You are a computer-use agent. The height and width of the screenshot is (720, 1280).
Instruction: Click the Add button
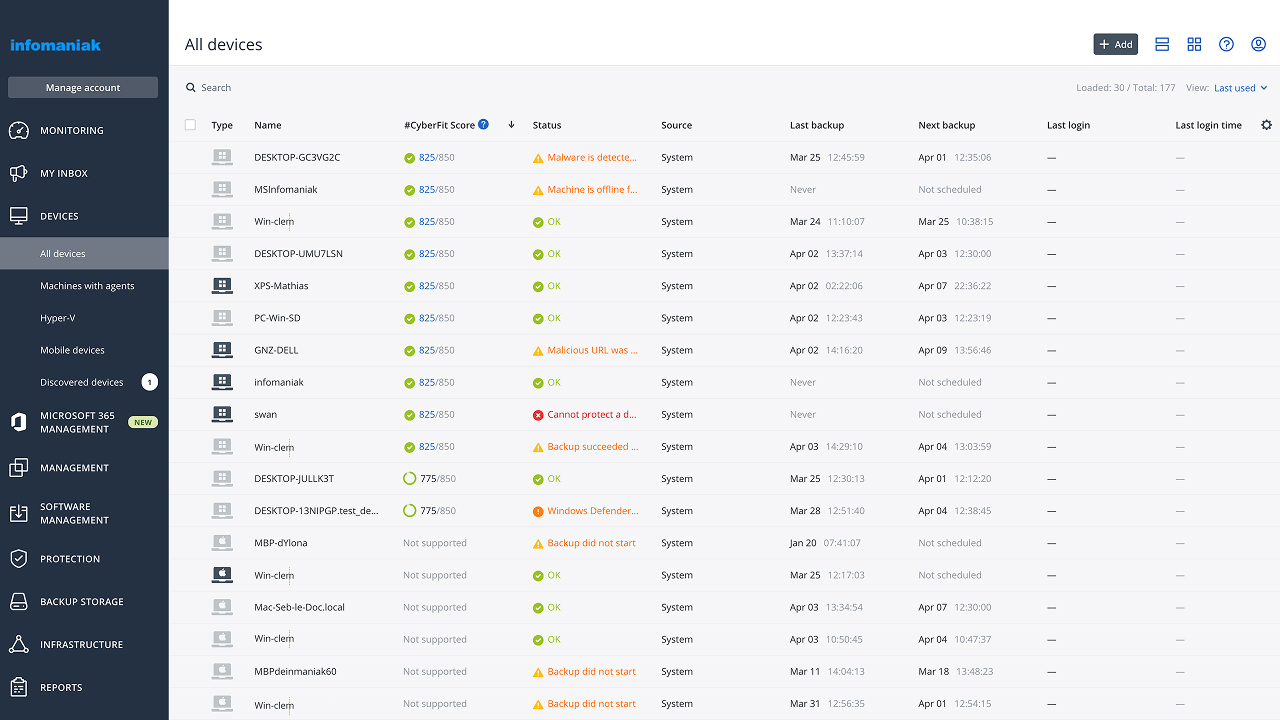[x=1115, y=44]
